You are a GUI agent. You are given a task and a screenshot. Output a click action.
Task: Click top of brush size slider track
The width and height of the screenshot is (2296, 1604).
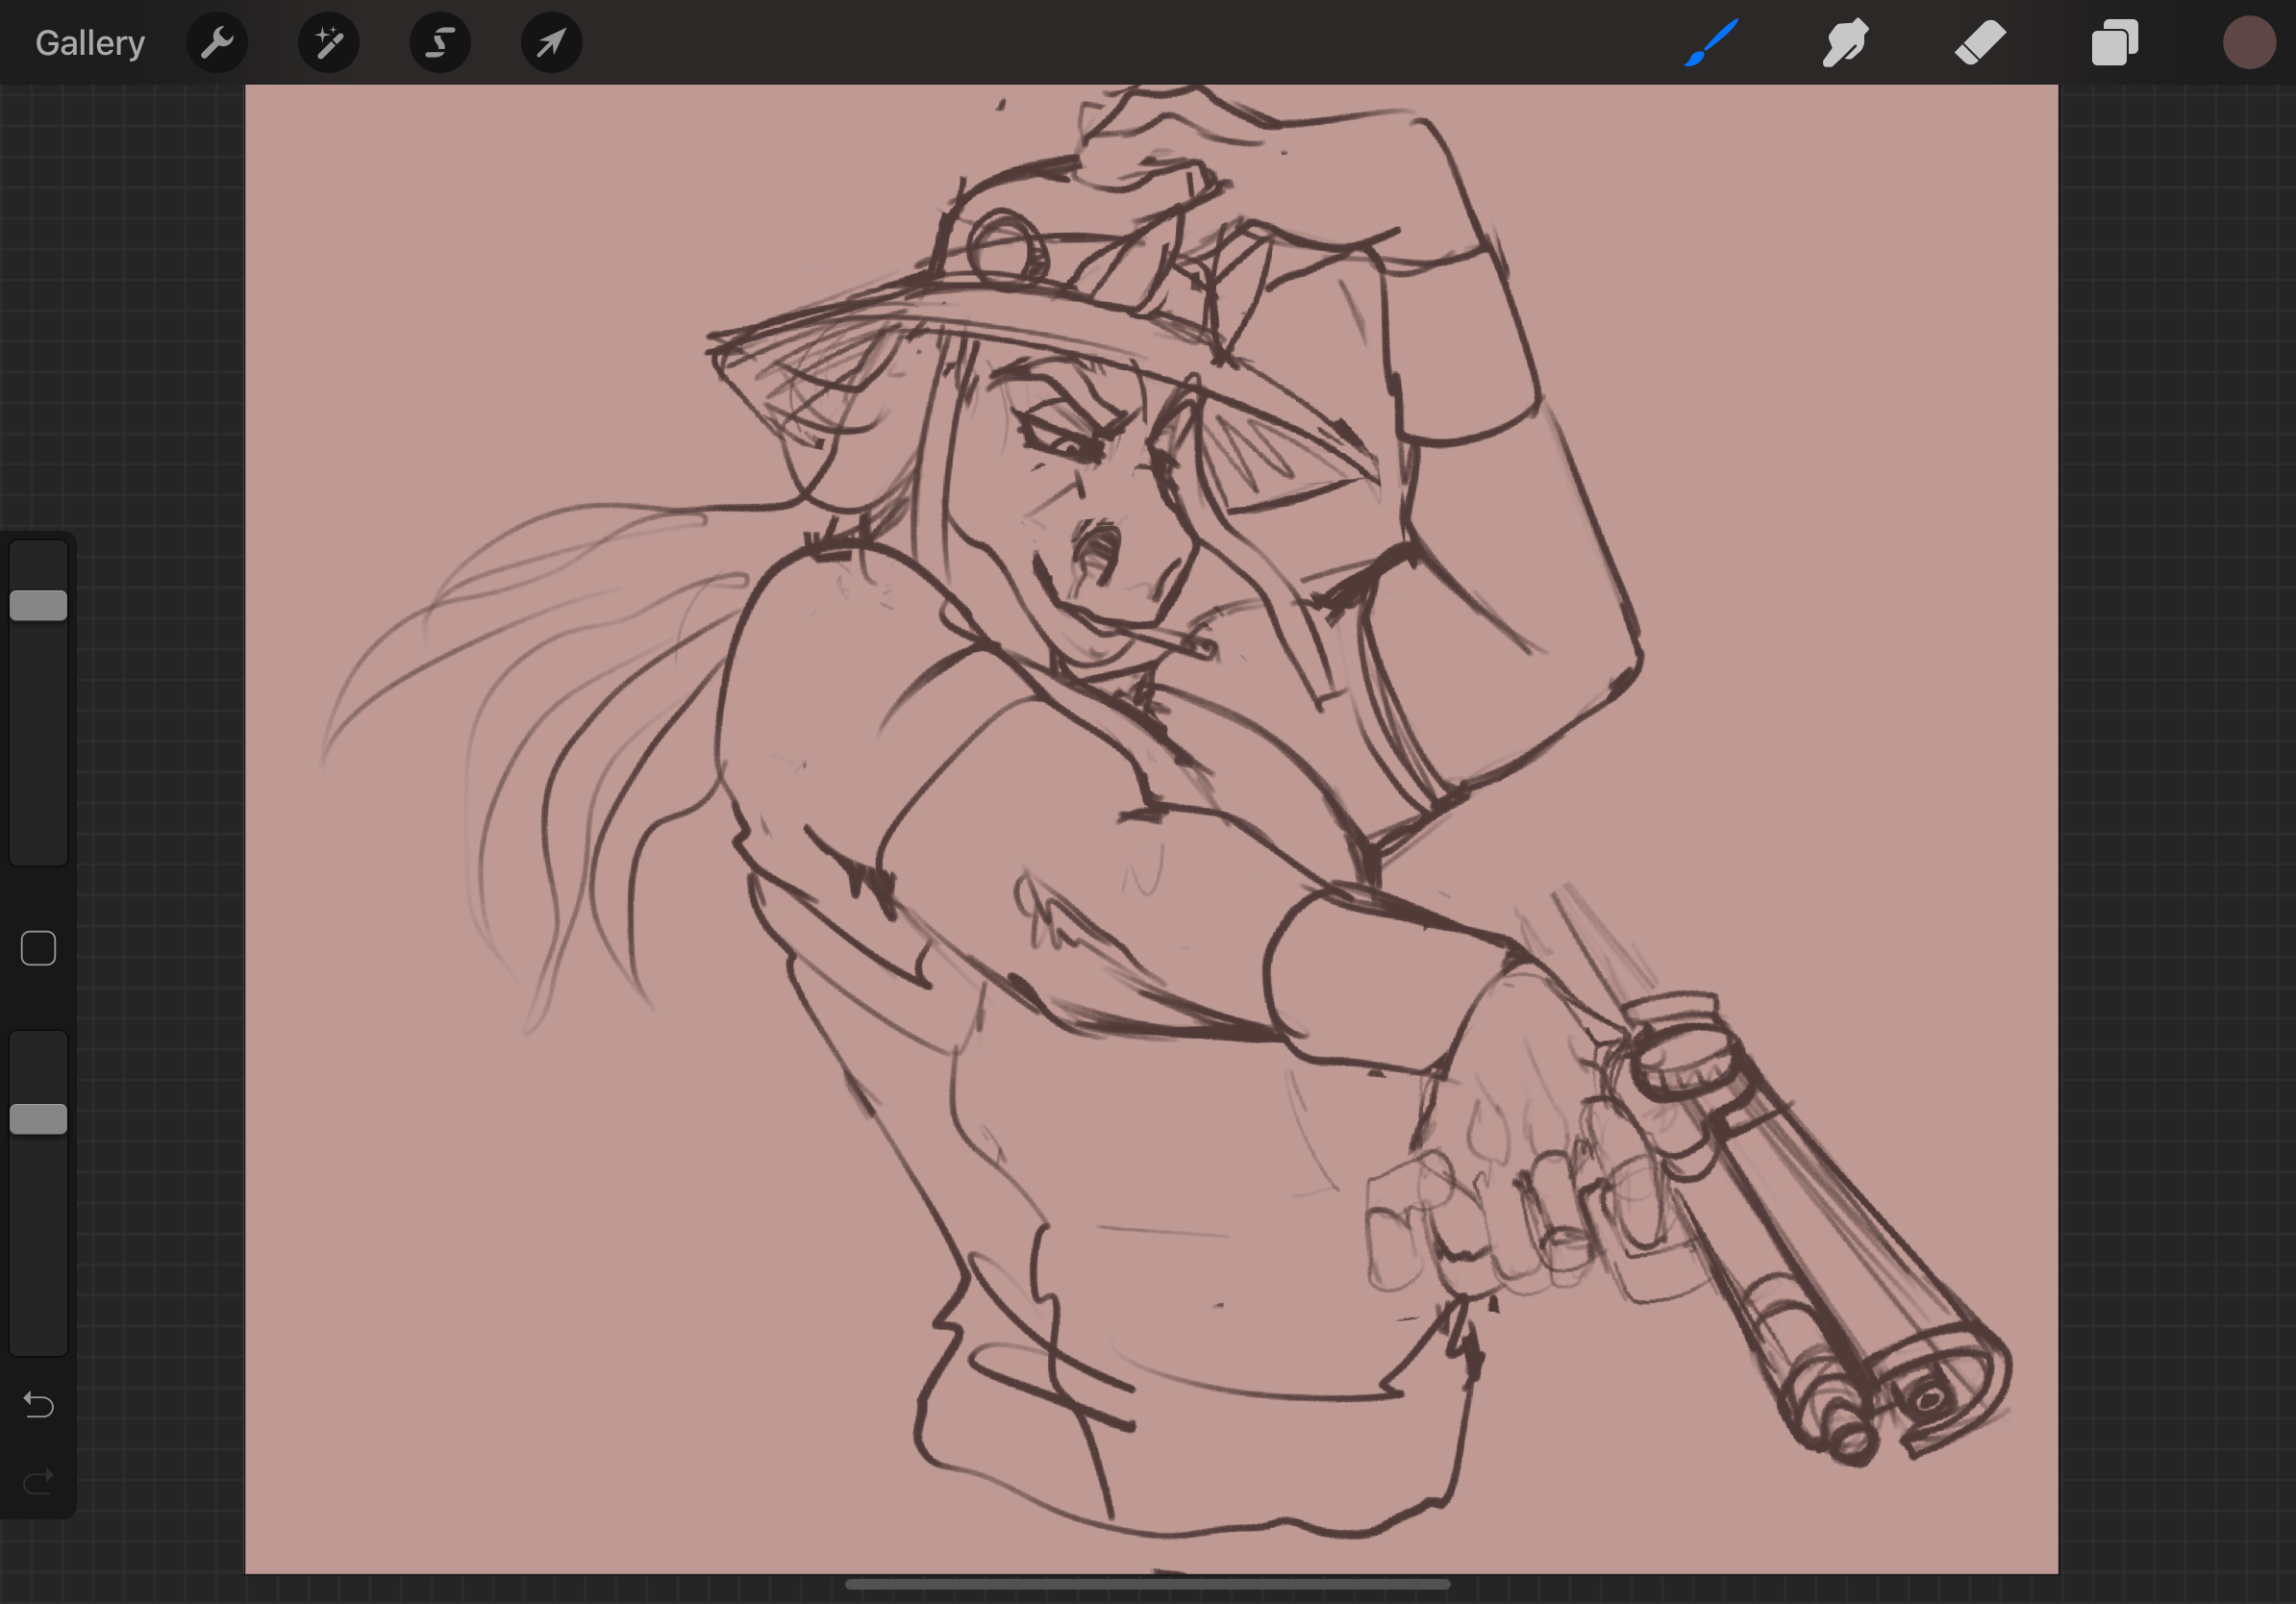(x=38, y=556)
